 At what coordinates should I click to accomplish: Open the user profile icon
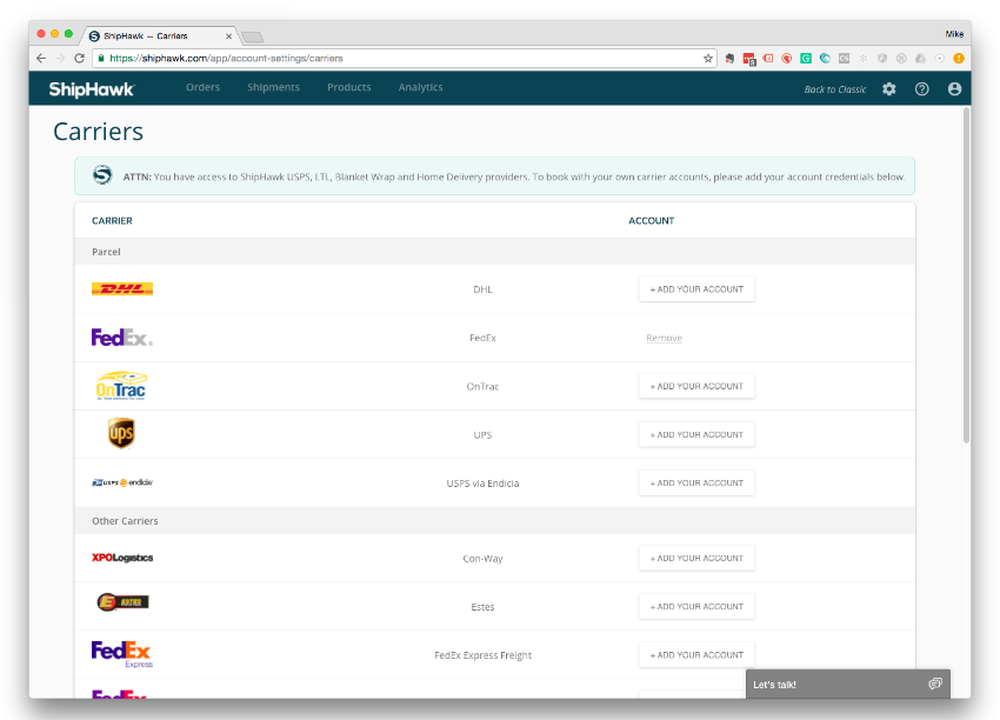pos(954,89)
